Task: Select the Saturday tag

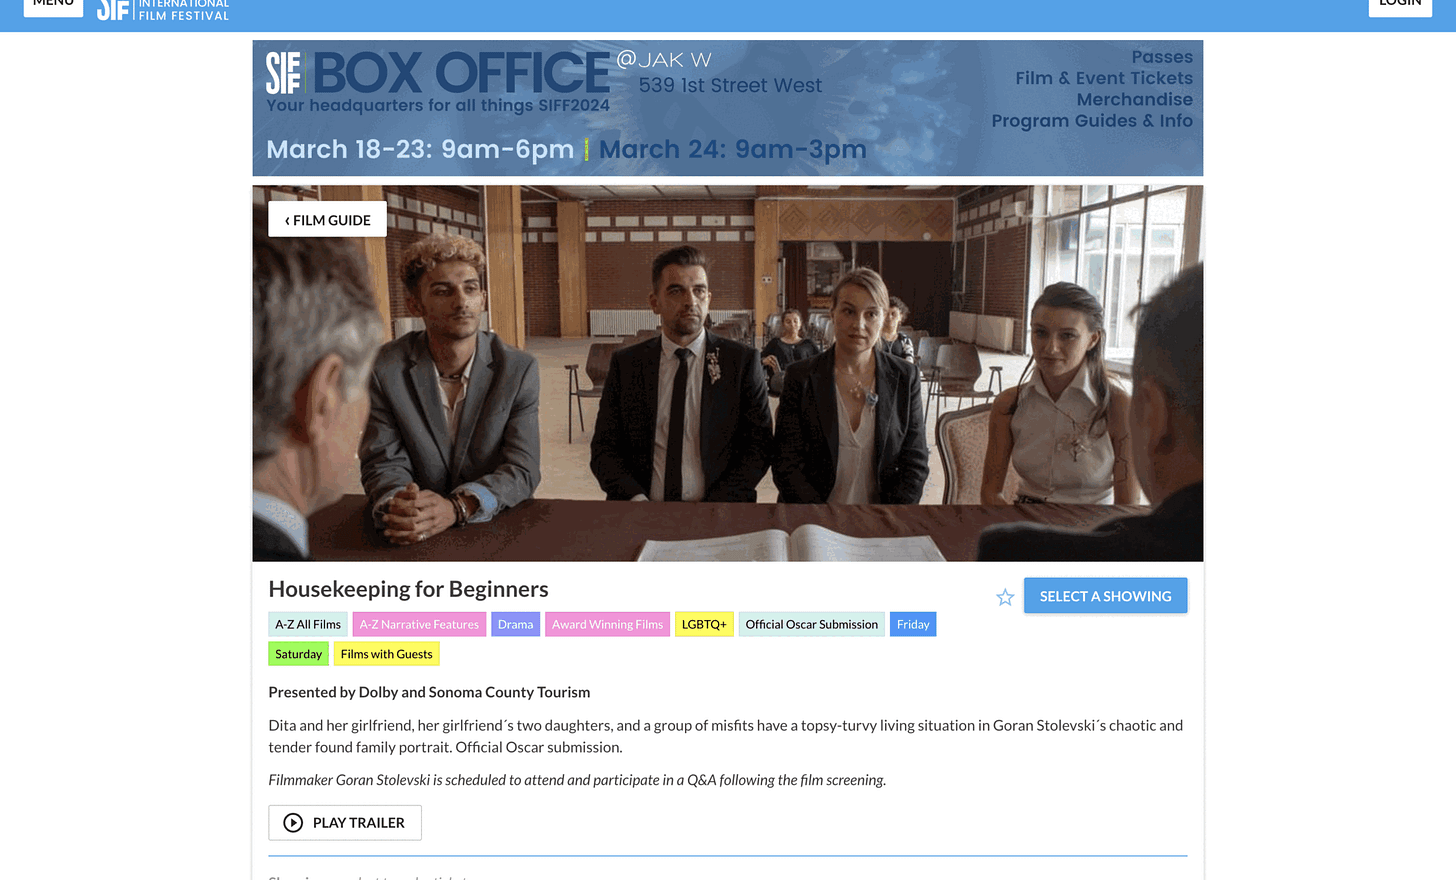Action: (298, 654)
